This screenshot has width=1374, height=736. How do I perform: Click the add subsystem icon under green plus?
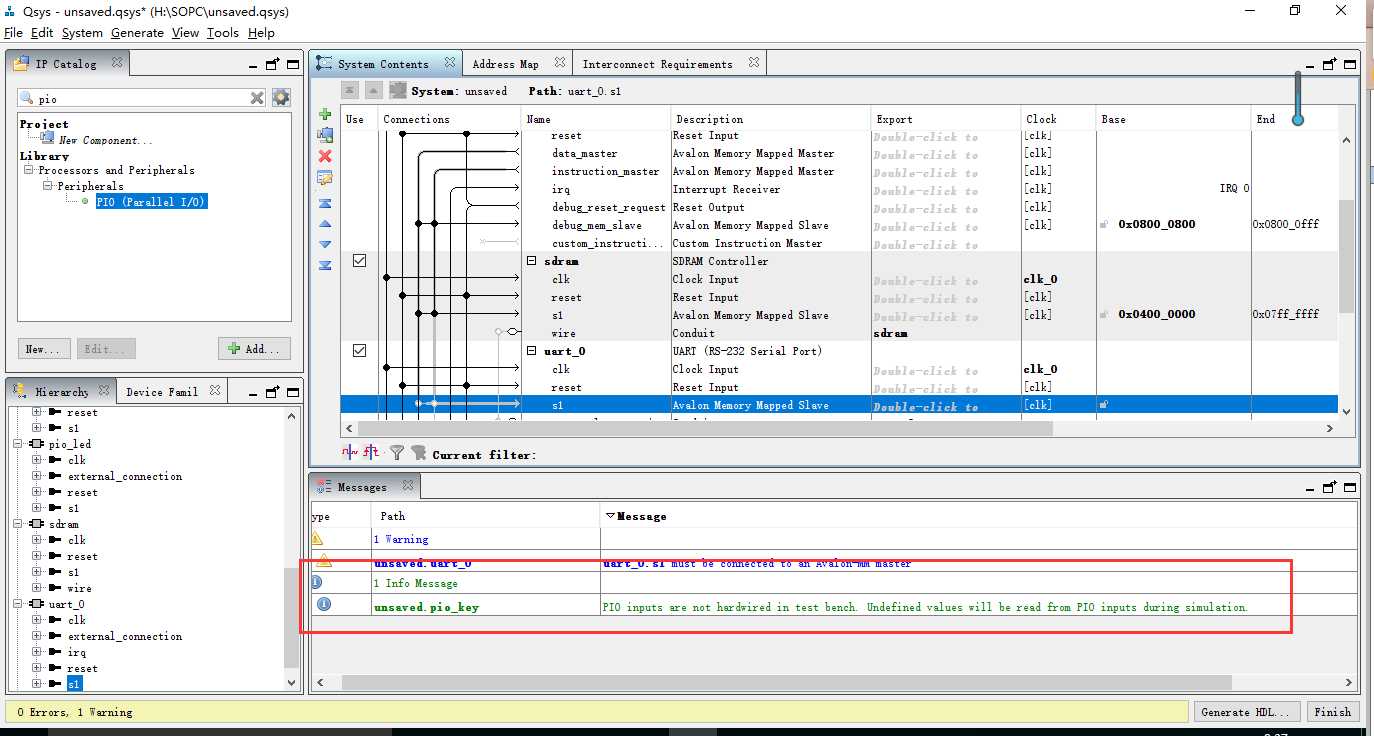click(x=325, y=135)
